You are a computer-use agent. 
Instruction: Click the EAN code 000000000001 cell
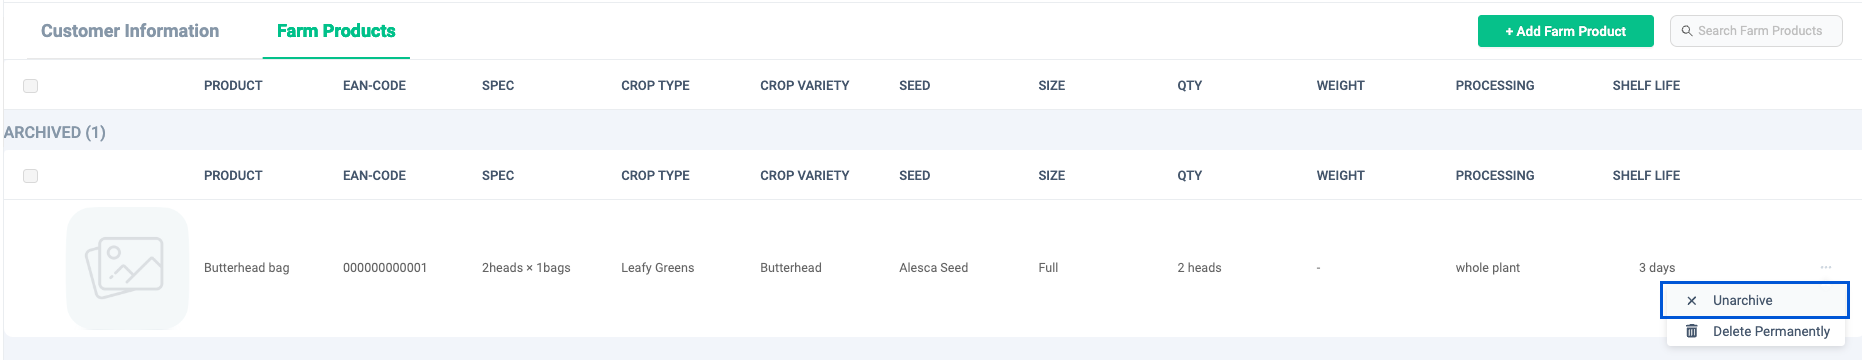385,268
